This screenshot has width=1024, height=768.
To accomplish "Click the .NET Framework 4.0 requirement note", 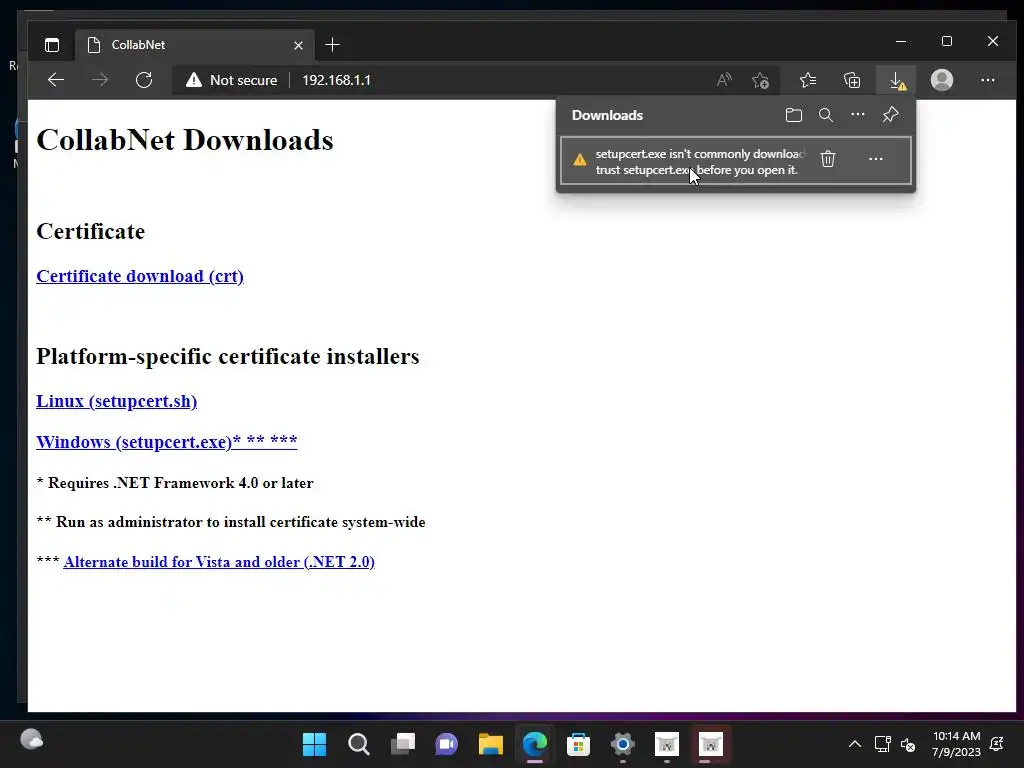I will coord(175,483).
